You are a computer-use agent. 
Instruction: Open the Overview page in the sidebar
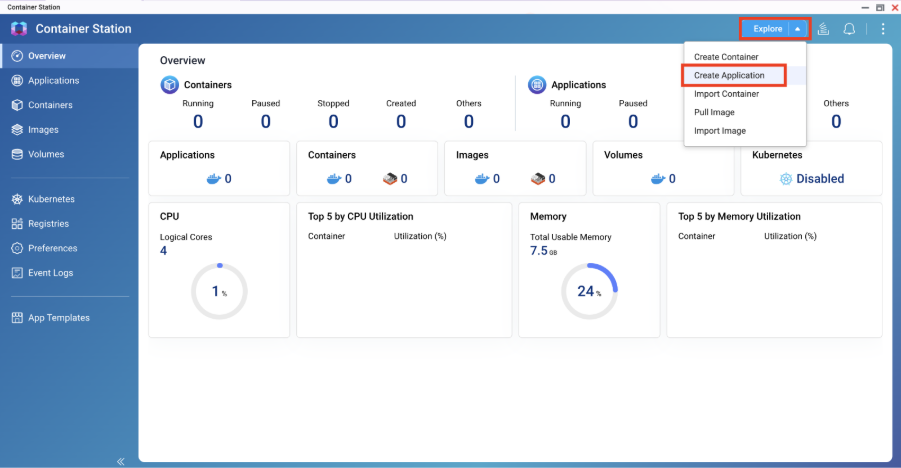pos(70,56)
